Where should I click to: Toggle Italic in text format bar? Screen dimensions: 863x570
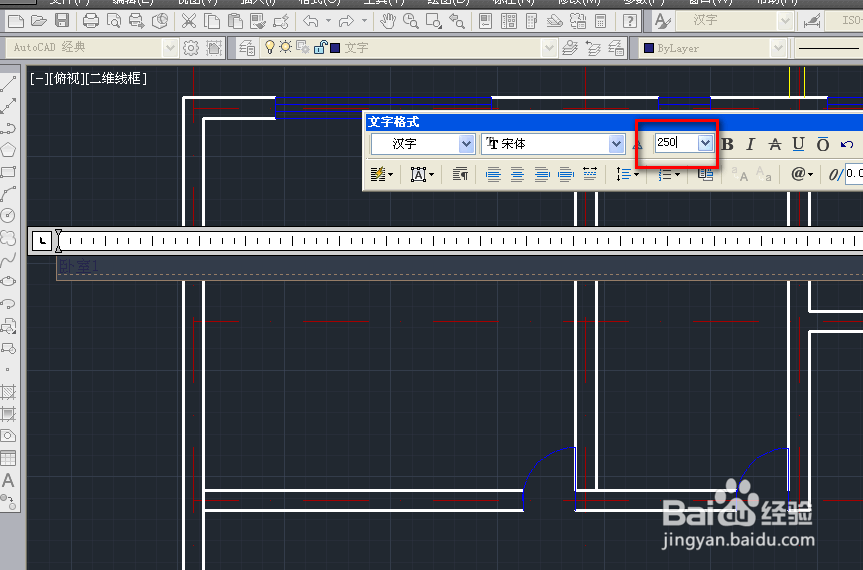point(750,144)
